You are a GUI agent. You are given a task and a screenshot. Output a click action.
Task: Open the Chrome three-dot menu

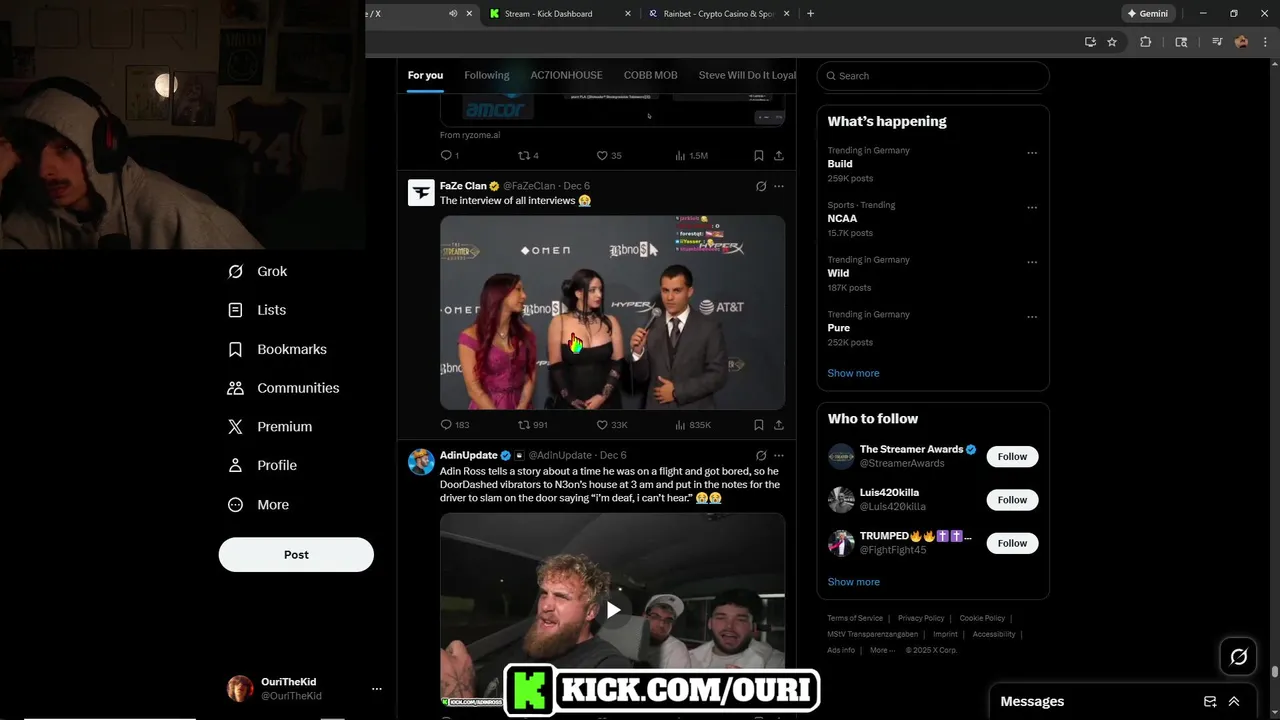pos(1265,42)
